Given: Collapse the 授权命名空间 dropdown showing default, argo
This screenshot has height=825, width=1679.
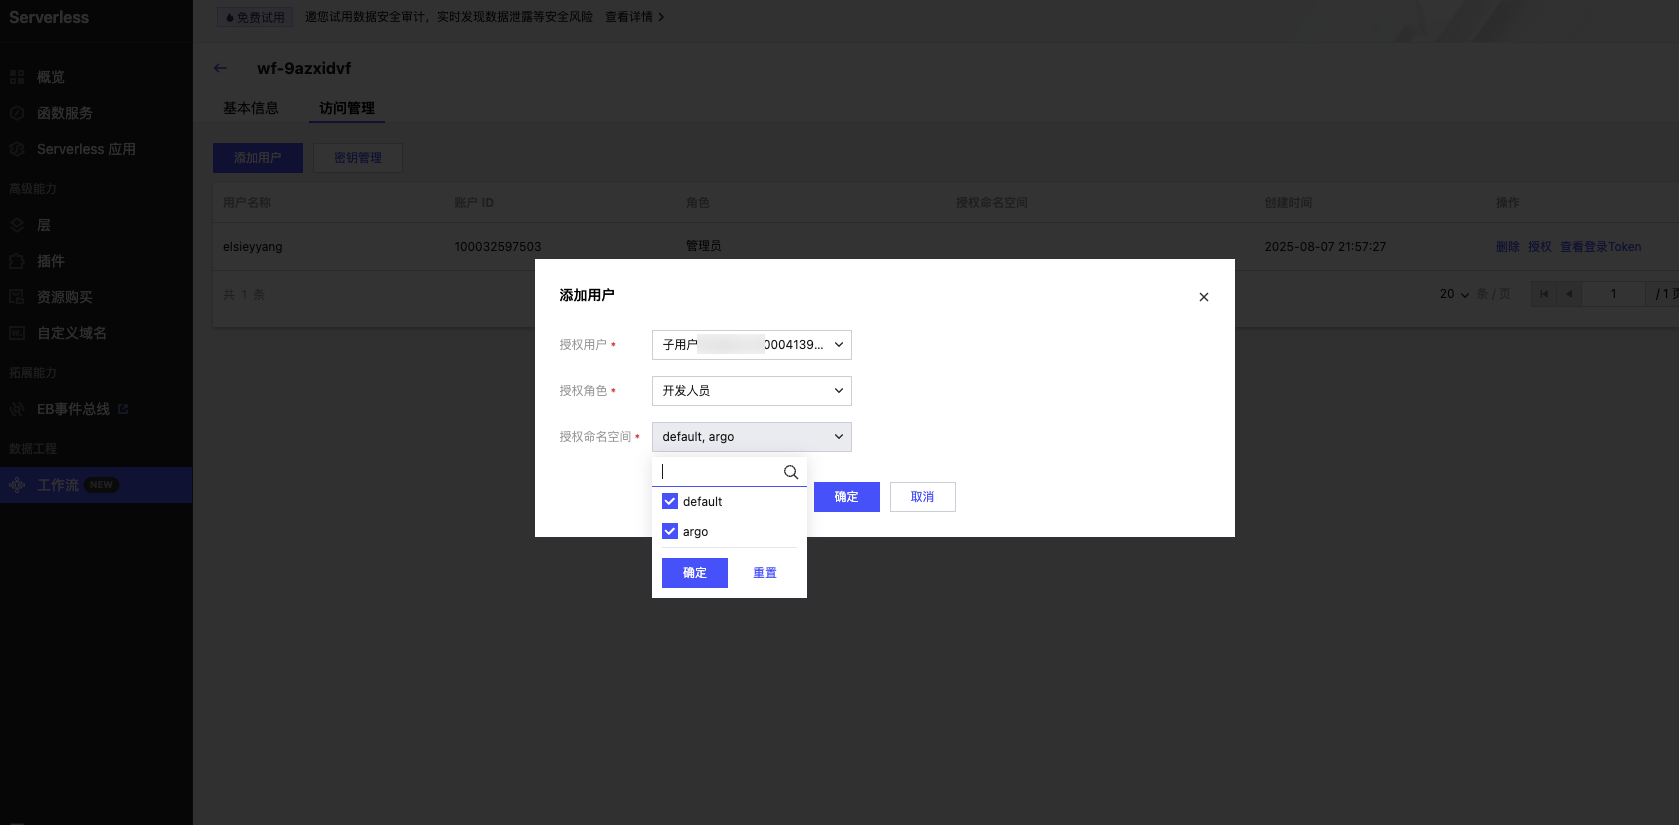Looking at the screenshot, I should tap(752, 437).
